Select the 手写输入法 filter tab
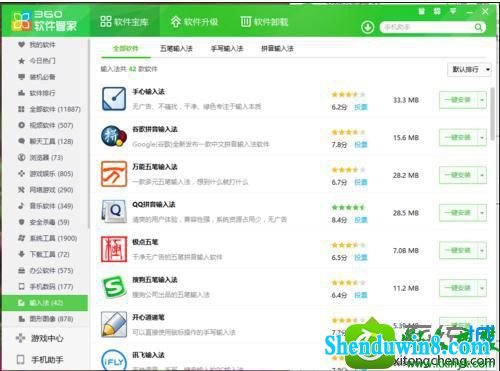This screenshot has height=371, width=500. click(x=227, y=49)
